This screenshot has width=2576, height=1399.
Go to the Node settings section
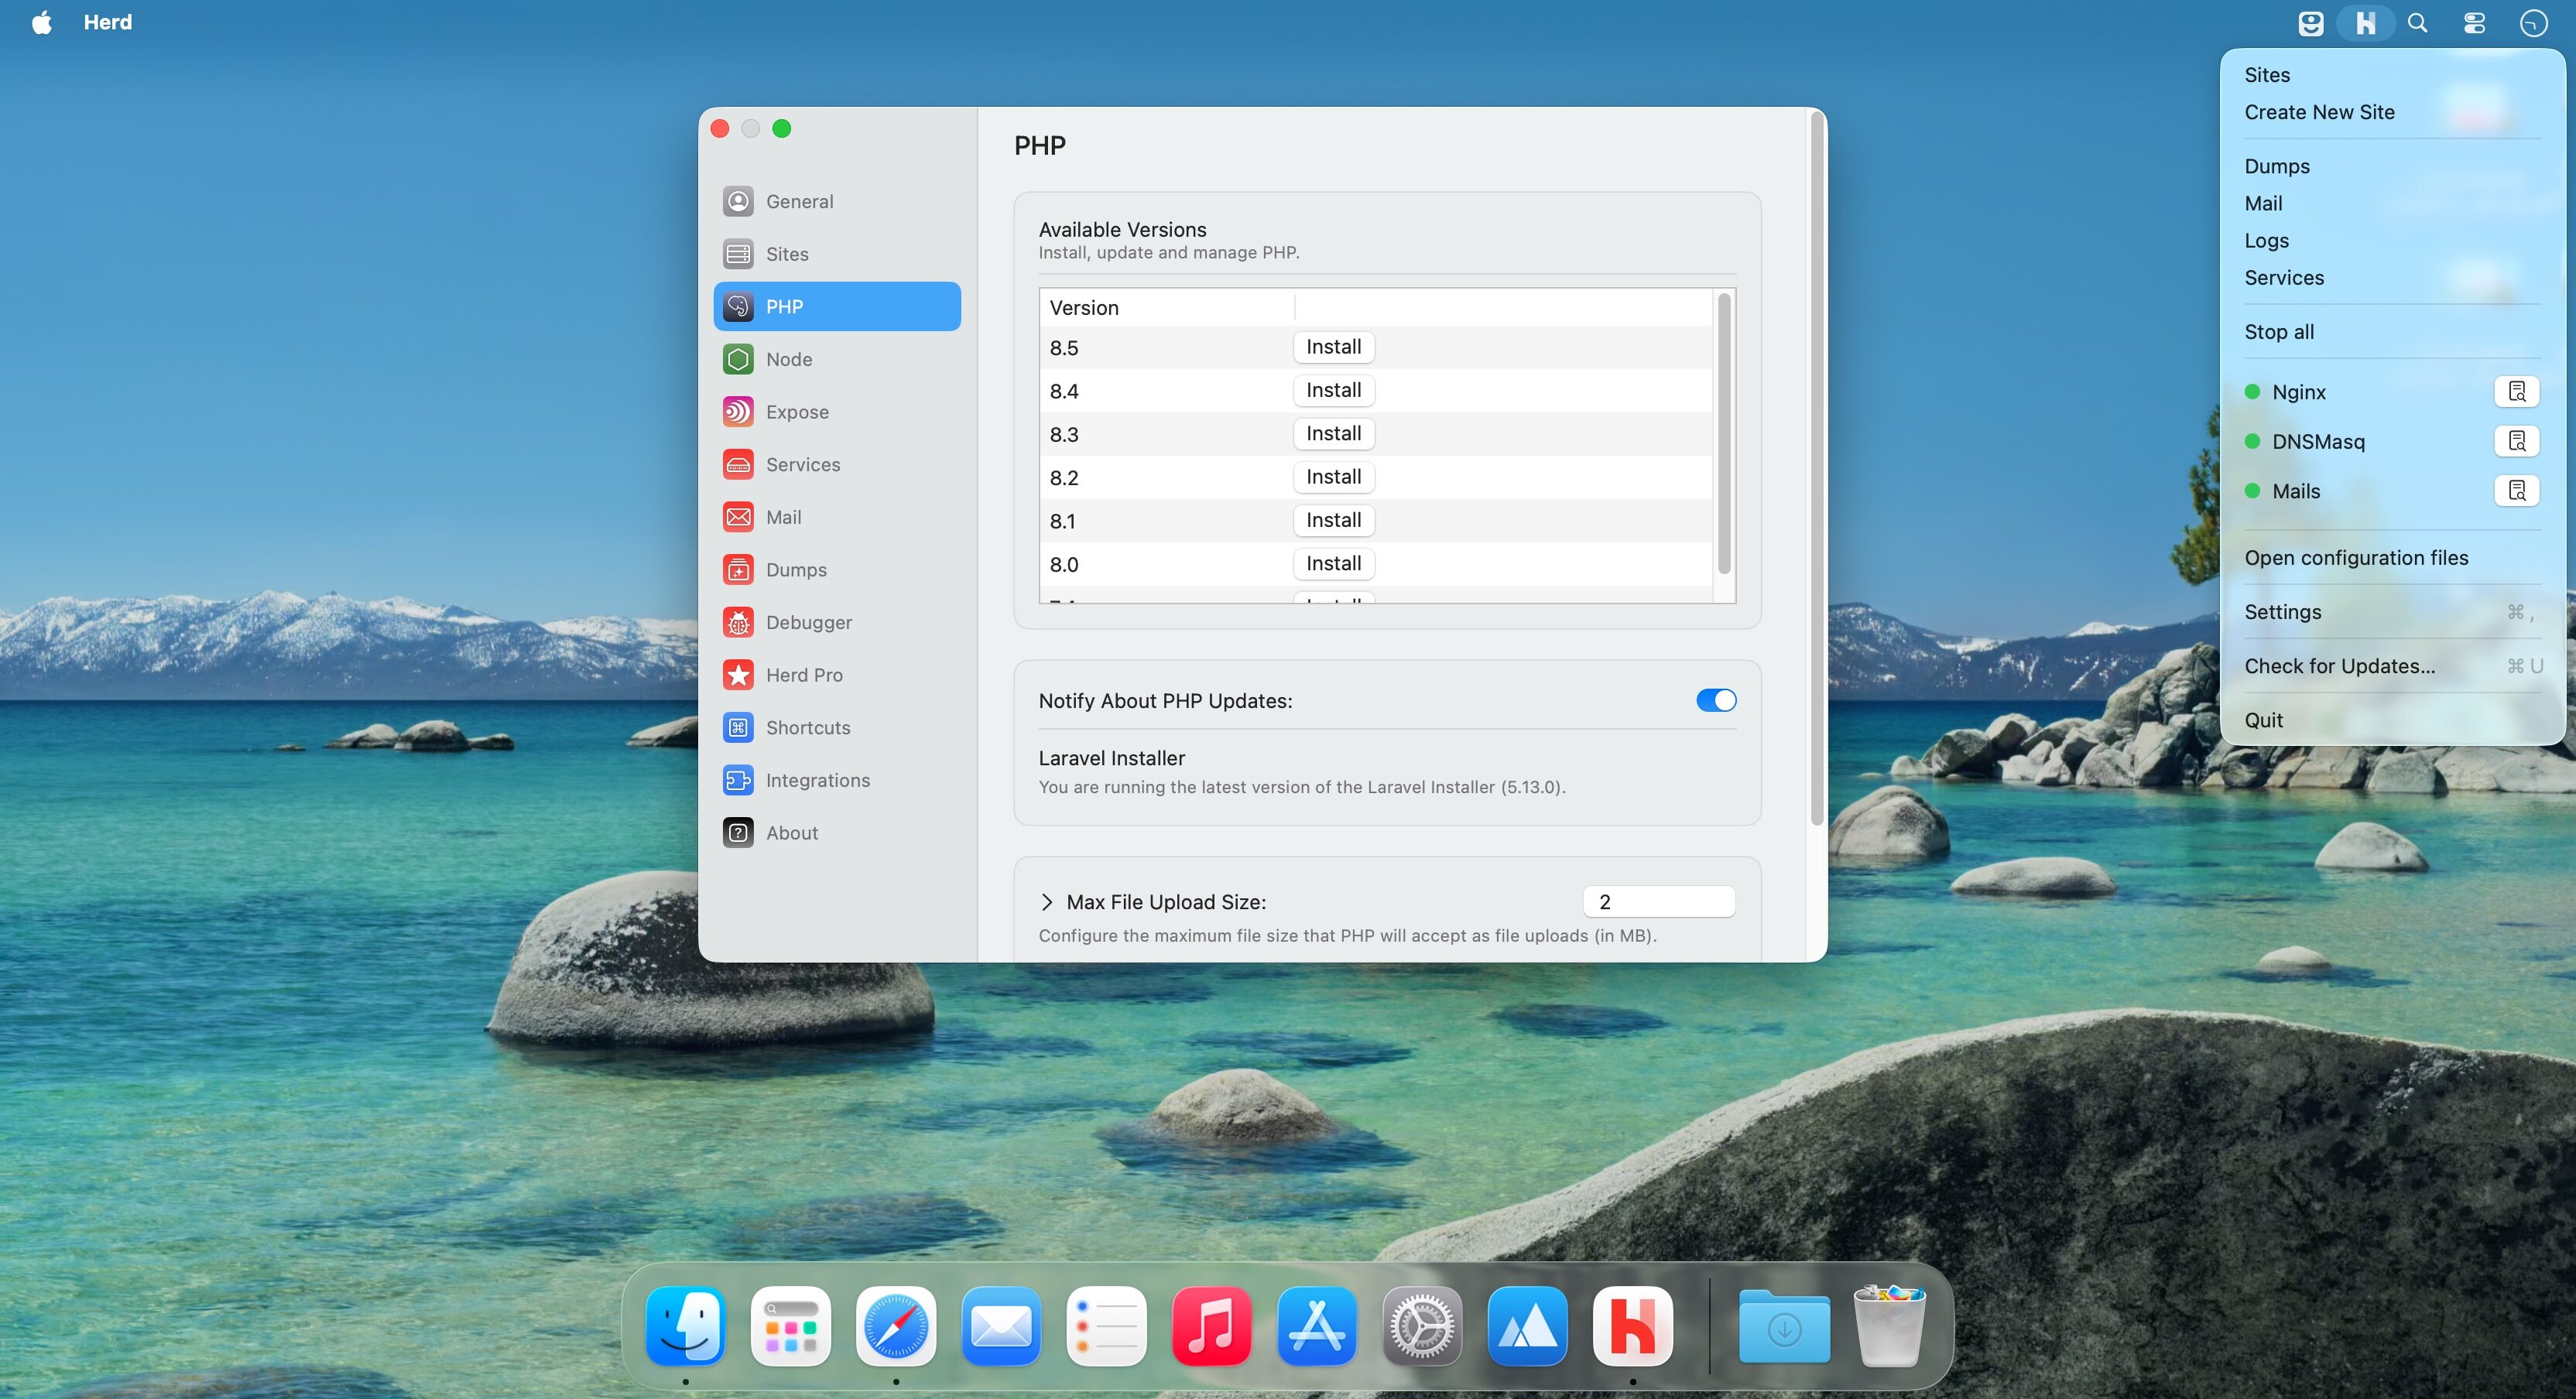[x=788, y=359]
